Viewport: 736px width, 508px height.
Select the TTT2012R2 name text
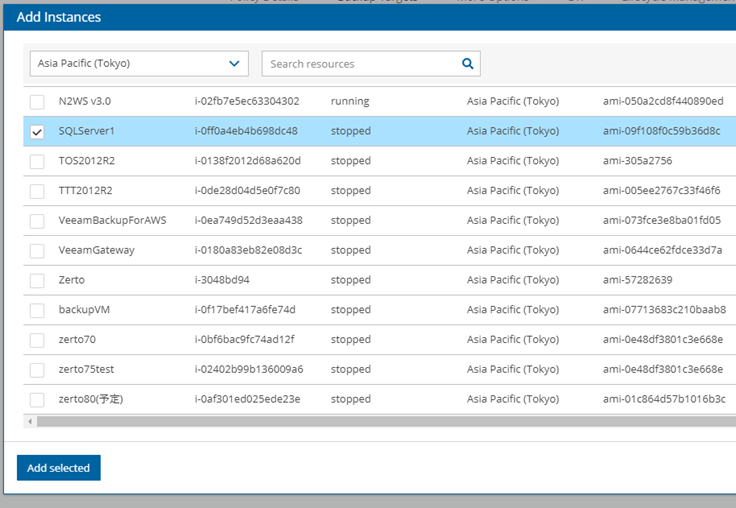tap(85, 190)
